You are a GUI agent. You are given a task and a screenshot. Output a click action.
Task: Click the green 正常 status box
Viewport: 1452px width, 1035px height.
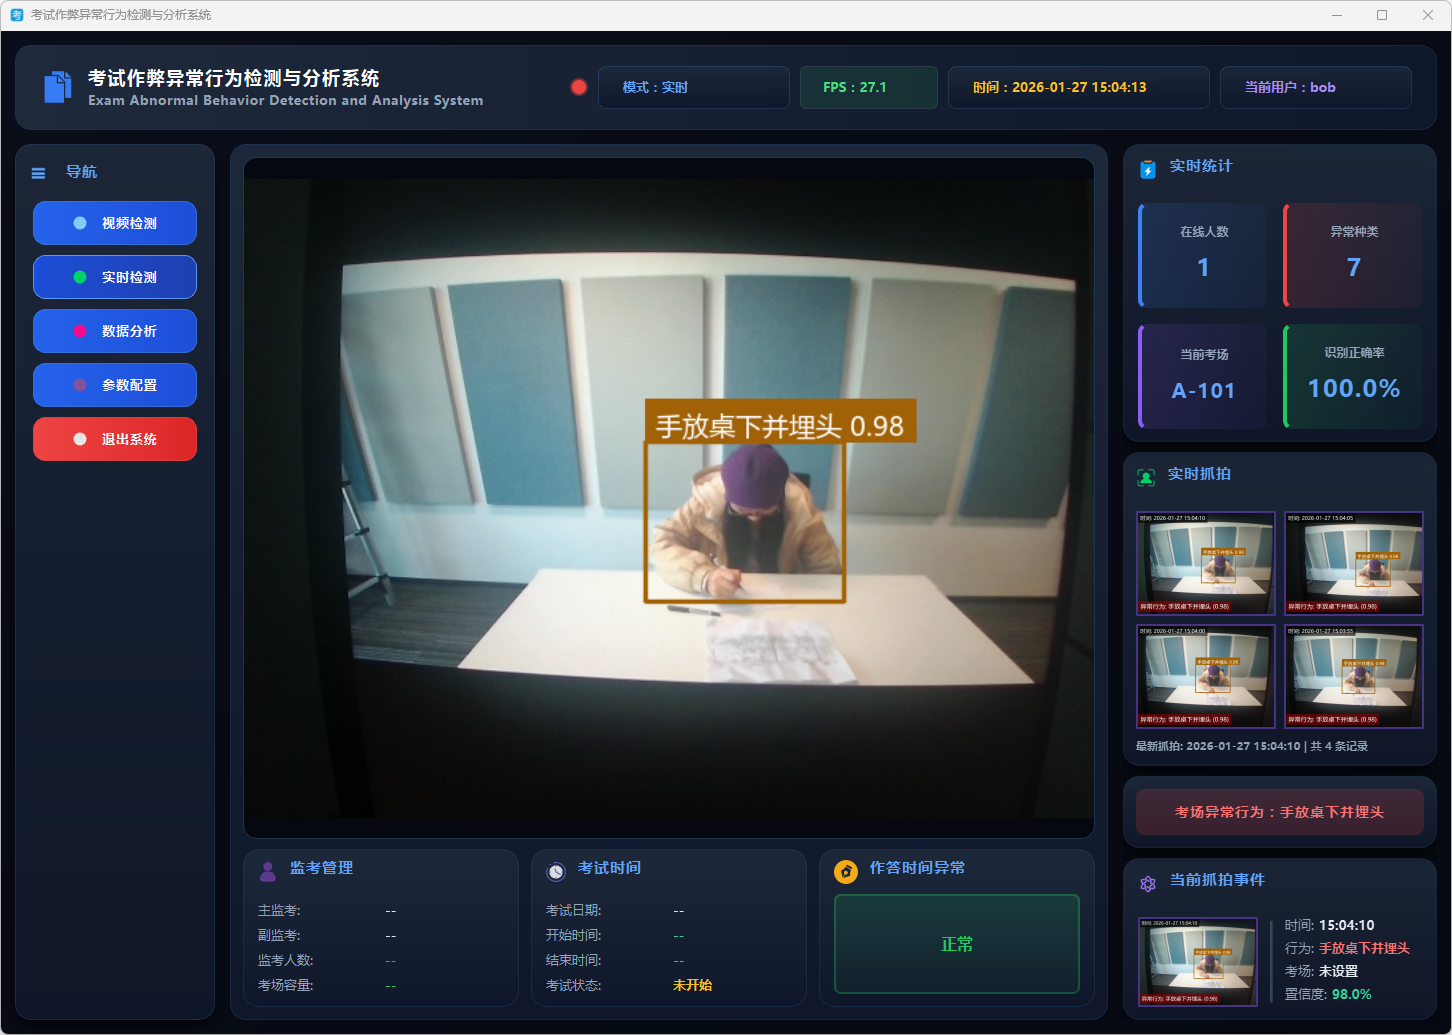[957, 944]
